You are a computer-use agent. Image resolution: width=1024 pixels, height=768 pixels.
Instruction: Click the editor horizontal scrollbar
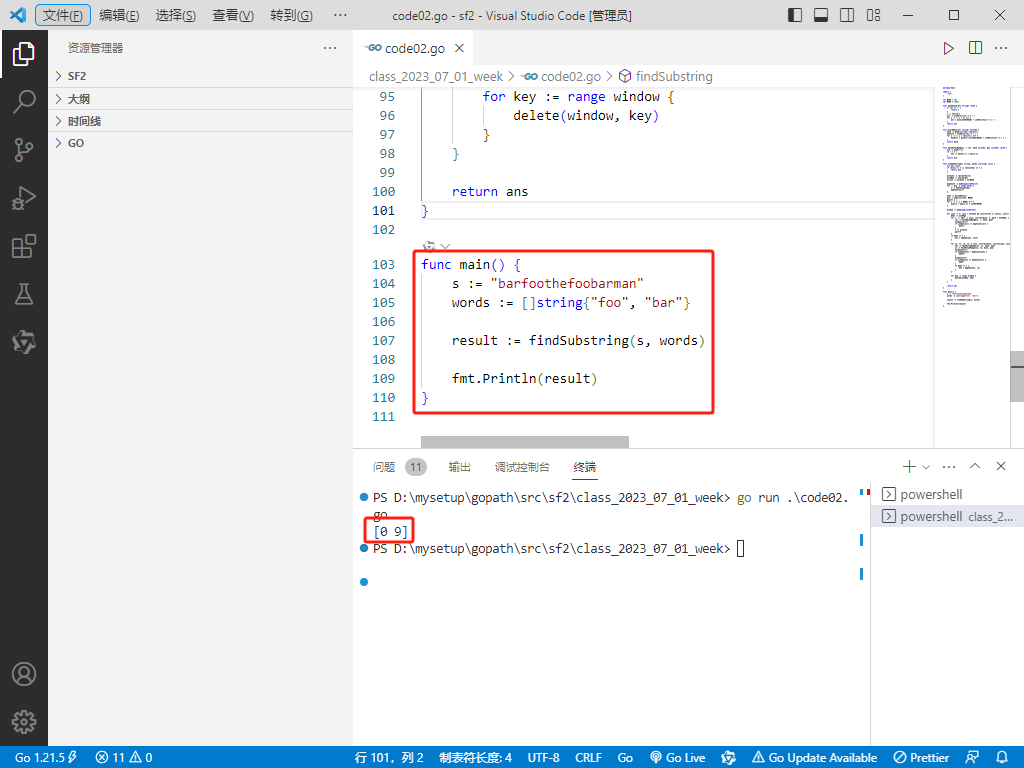pyautogui.click(x=524, y=442)
